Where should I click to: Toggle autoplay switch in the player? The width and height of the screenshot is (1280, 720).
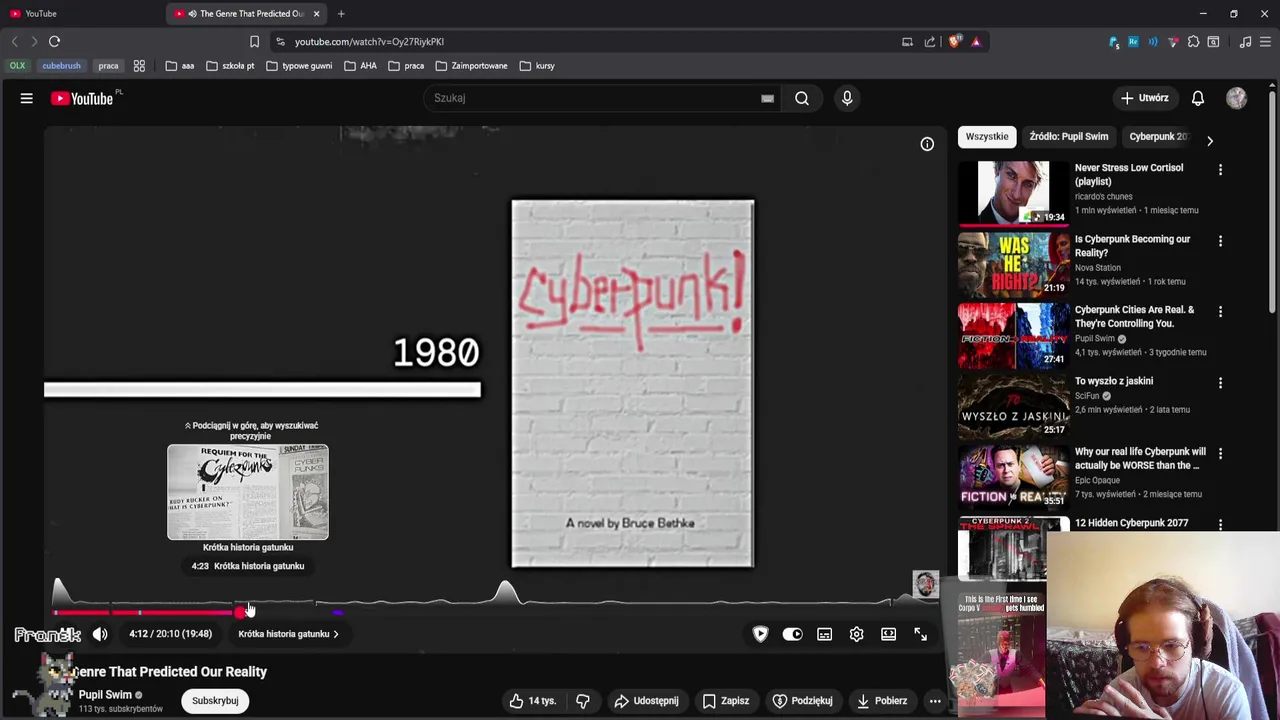point(792,634)
